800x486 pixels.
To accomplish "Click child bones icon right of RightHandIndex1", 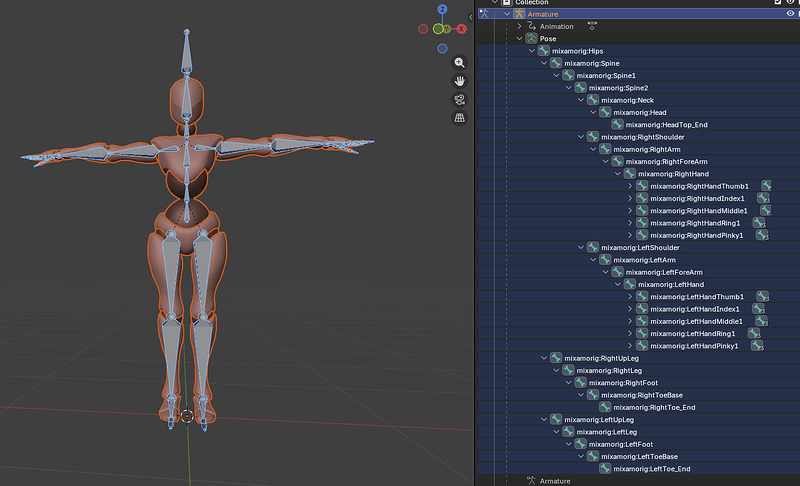I will [763, 198].
